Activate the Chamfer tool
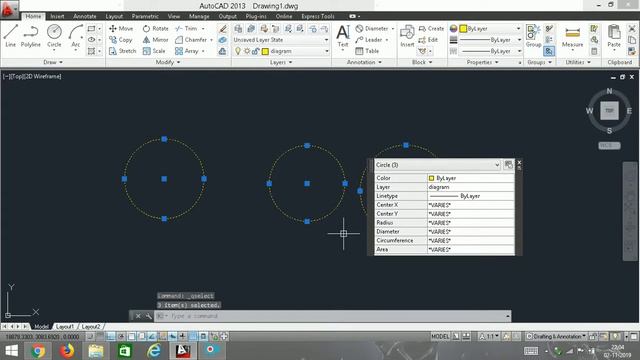Image resolution: width=640 pixels, height=360 pixels. (x=191, y=40)
